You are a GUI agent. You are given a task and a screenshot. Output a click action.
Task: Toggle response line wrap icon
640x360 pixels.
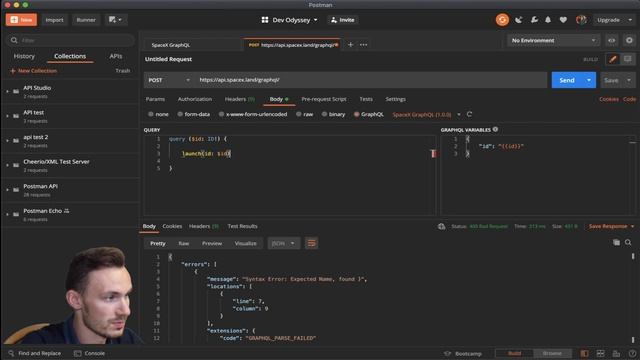pos(311,243)
